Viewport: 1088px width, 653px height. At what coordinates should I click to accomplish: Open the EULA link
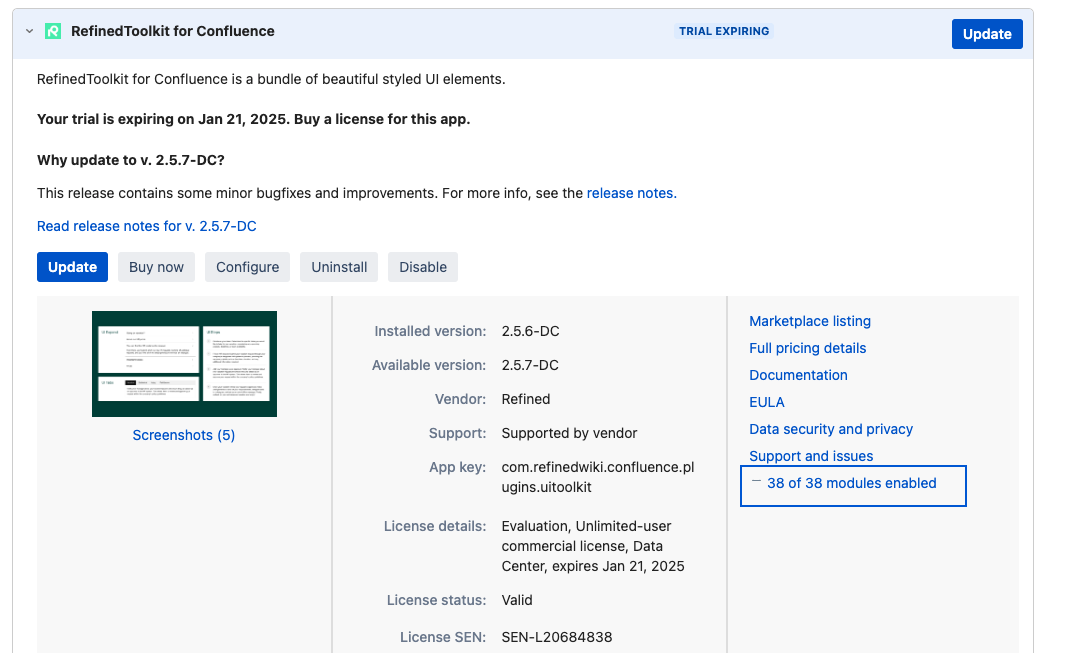tap(767, 402)
